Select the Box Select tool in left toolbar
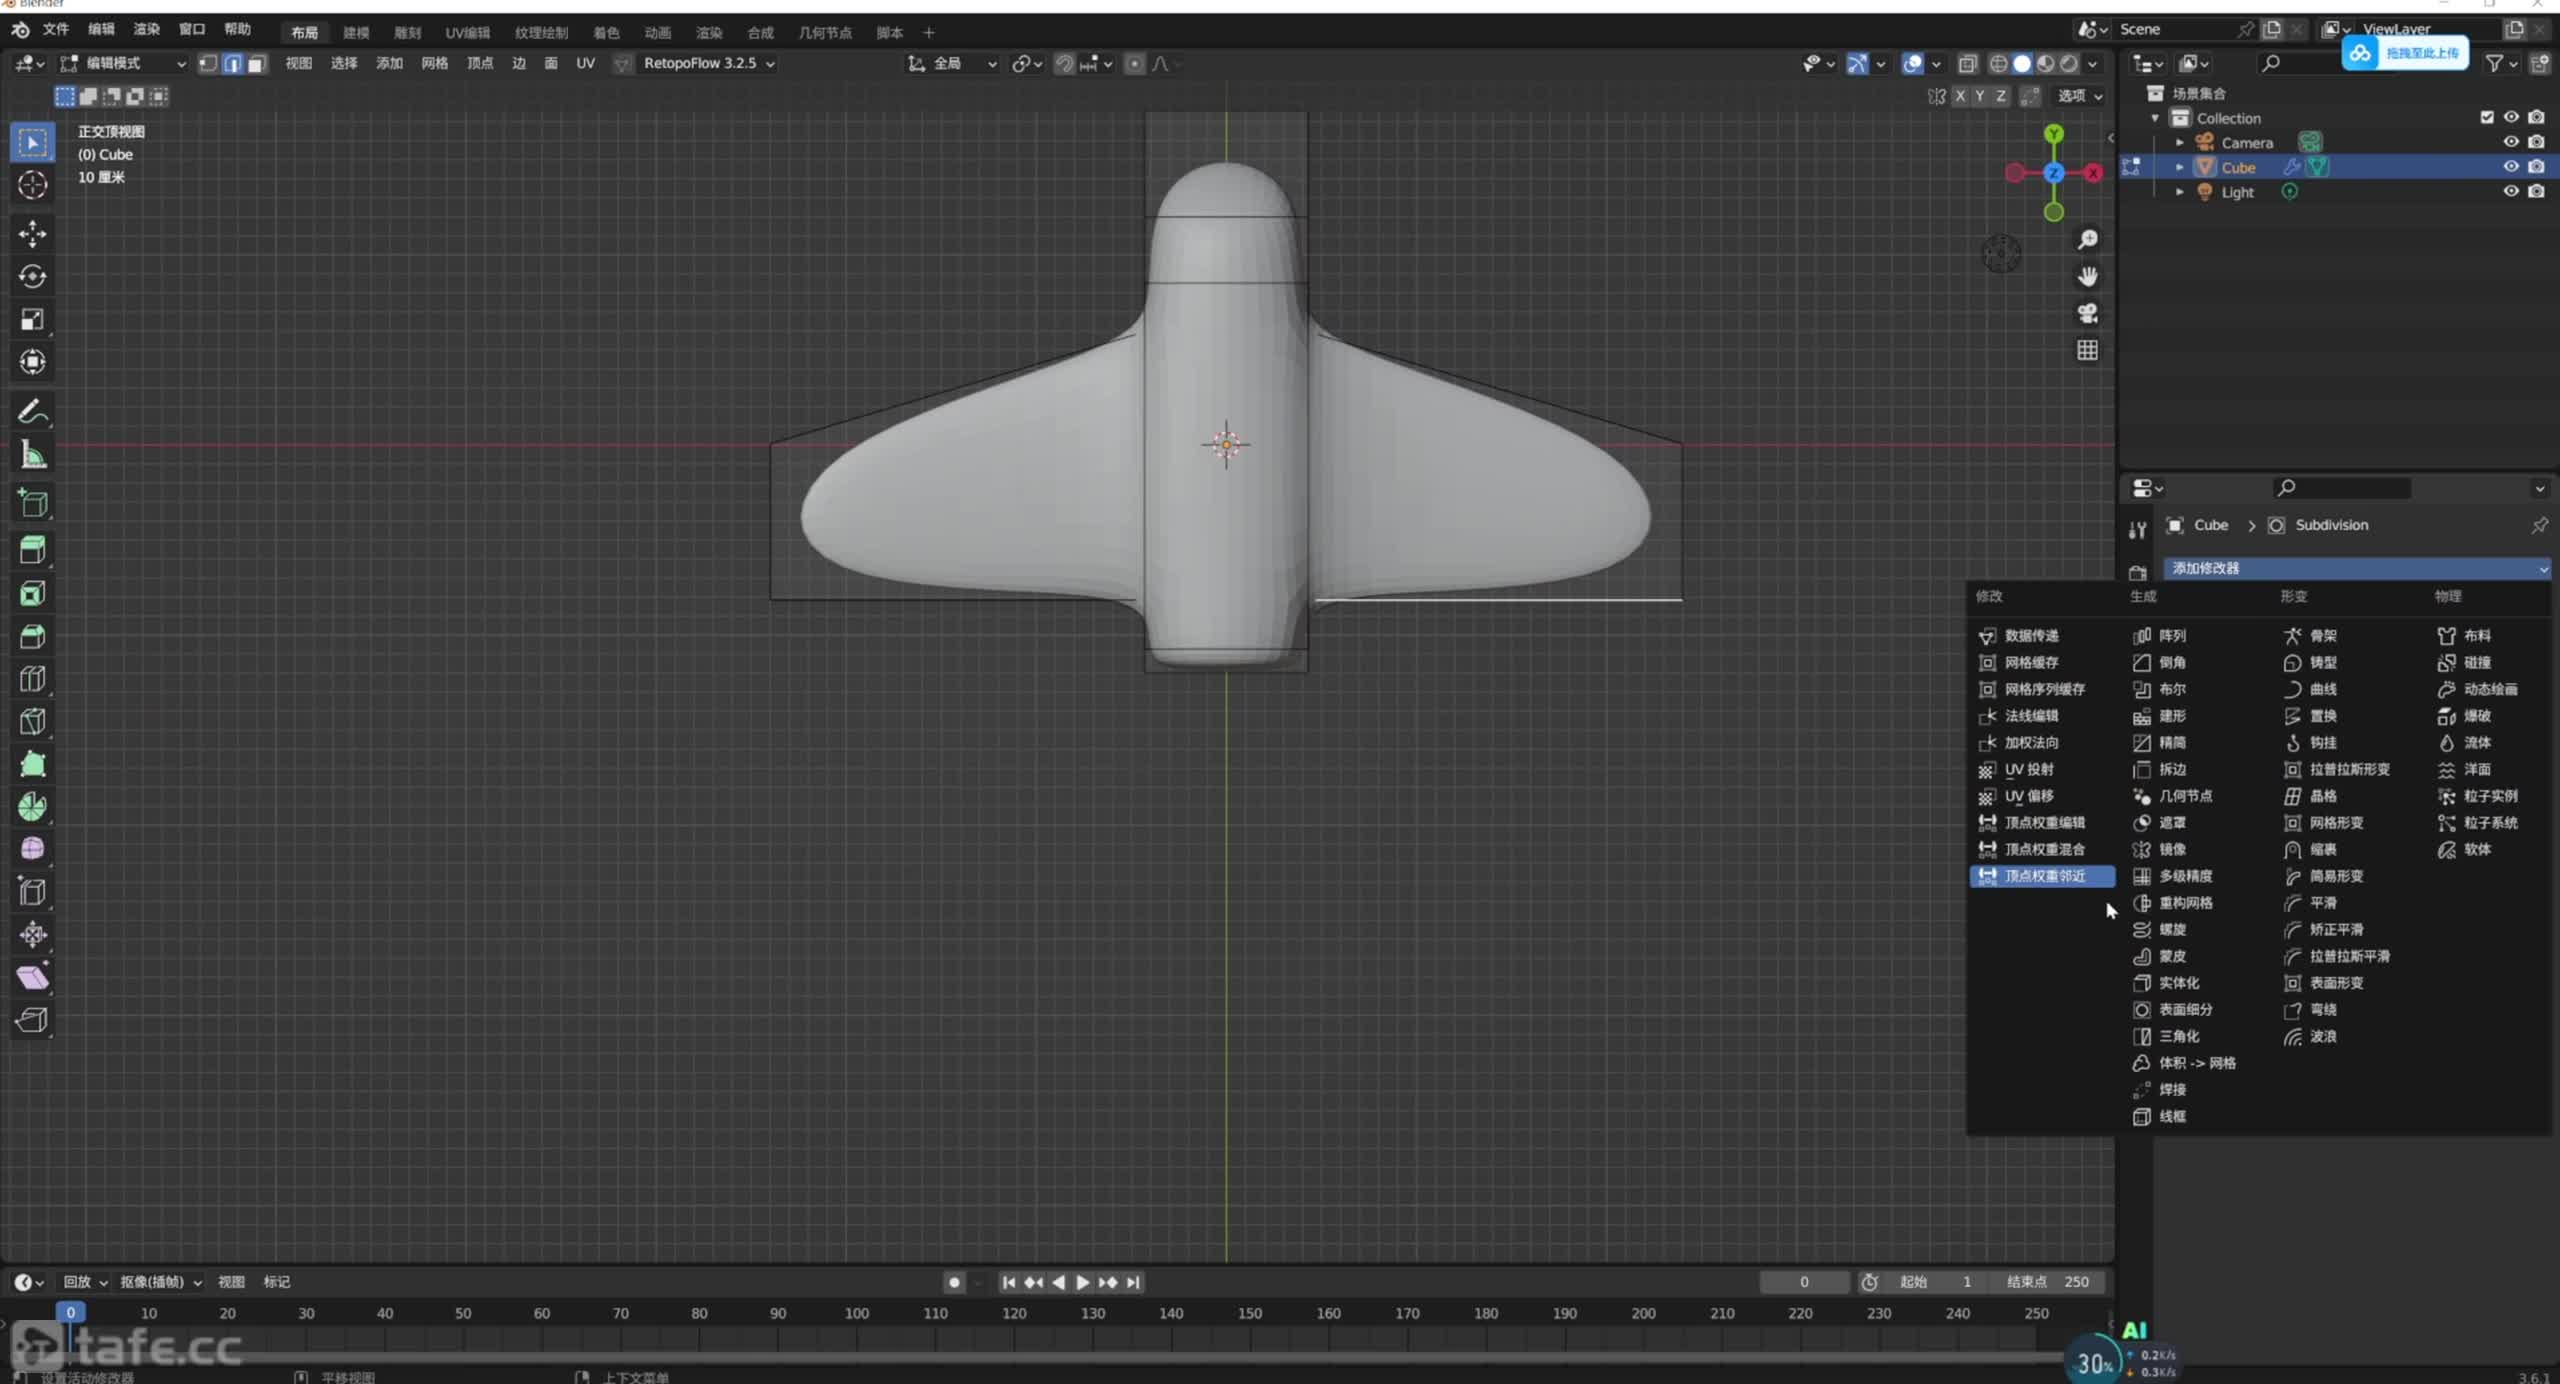The height and width of the screenshot is (1384, 2560). (x=32, y=143)
